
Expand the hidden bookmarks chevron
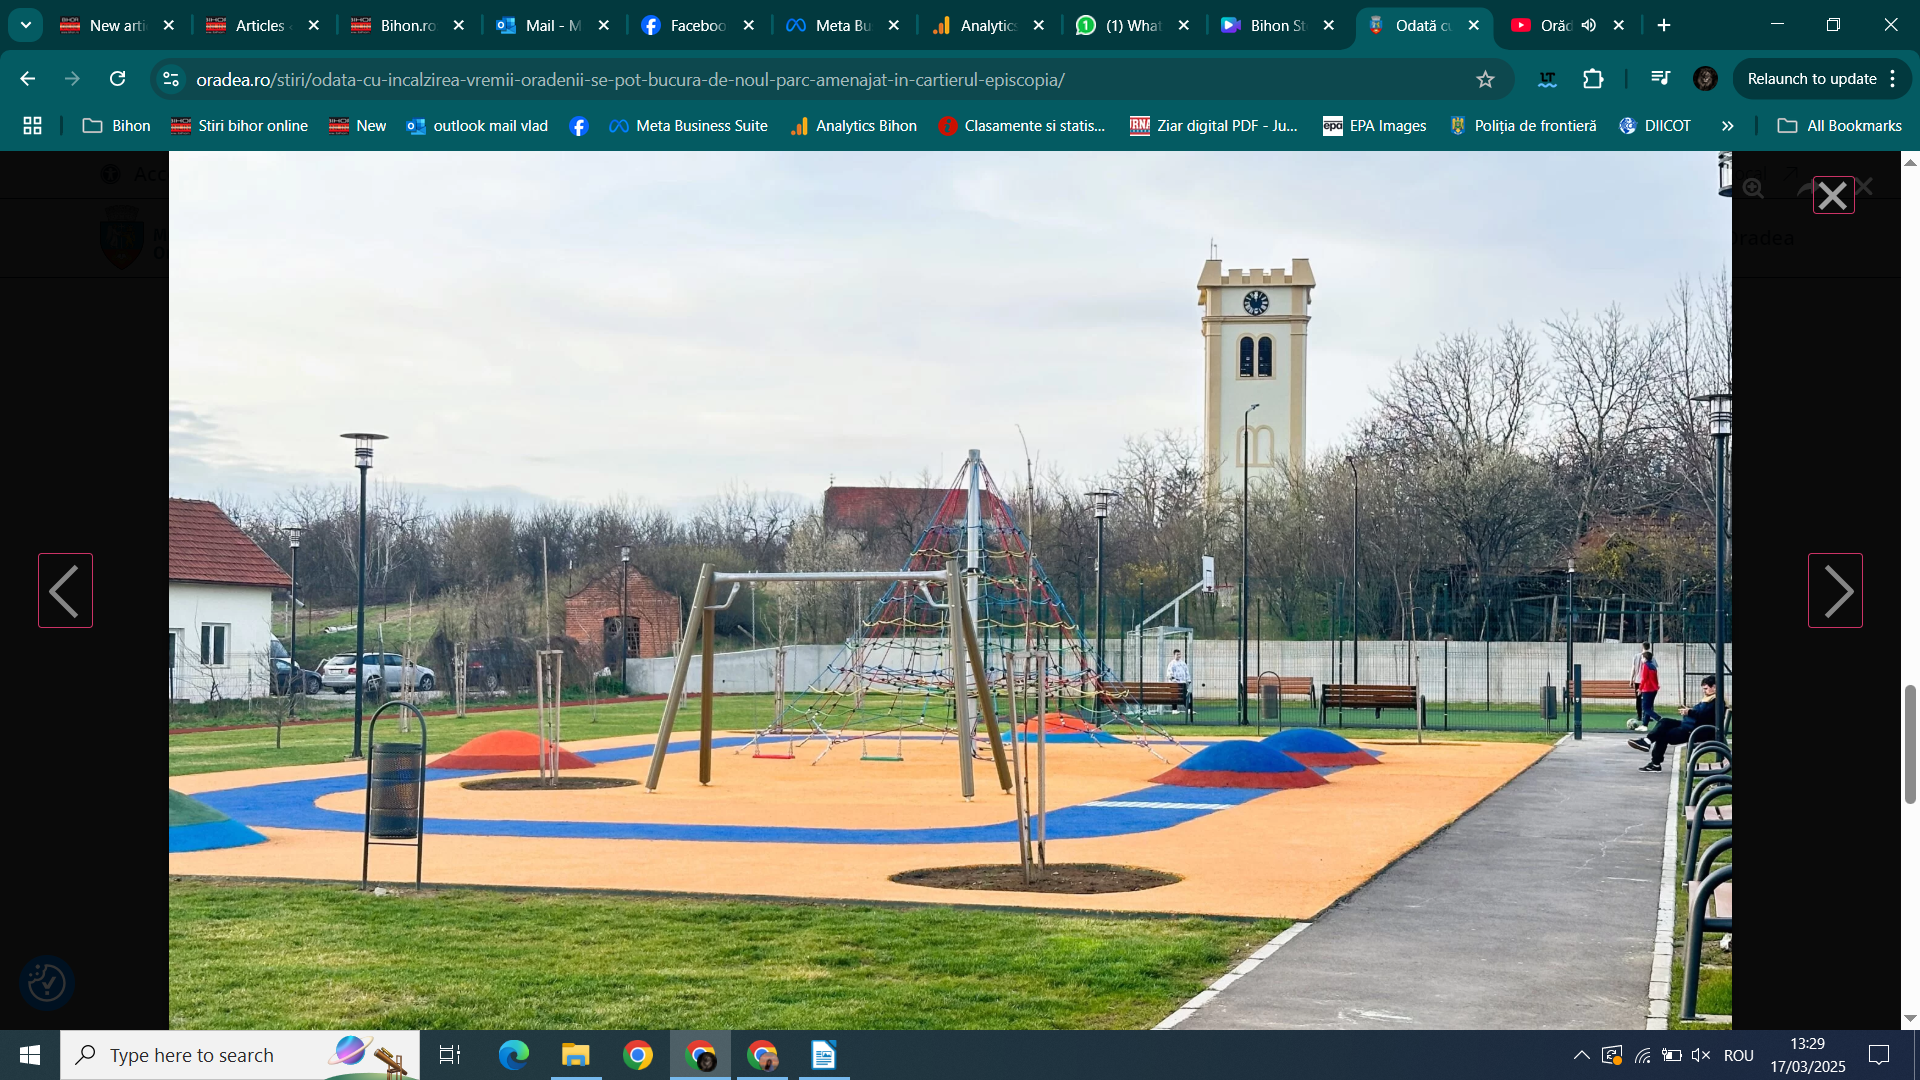[x=1727, y=126]
